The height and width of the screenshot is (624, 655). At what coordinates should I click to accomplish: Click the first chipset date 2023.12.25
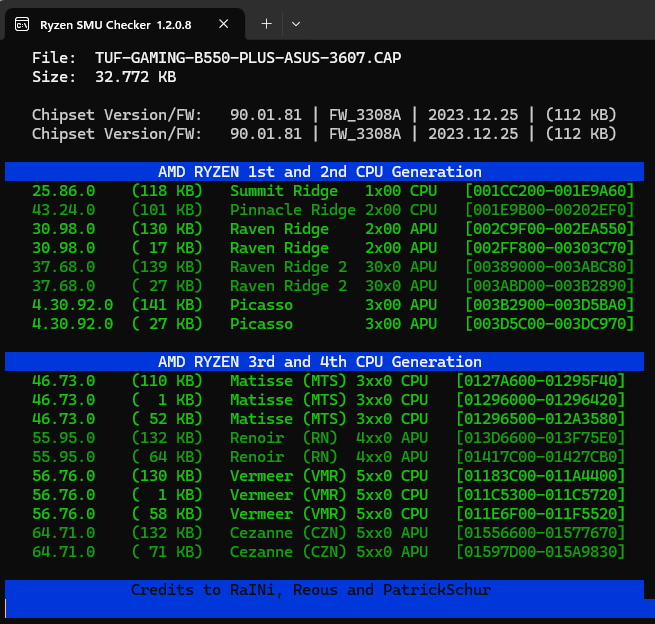(x=473, y=115)
